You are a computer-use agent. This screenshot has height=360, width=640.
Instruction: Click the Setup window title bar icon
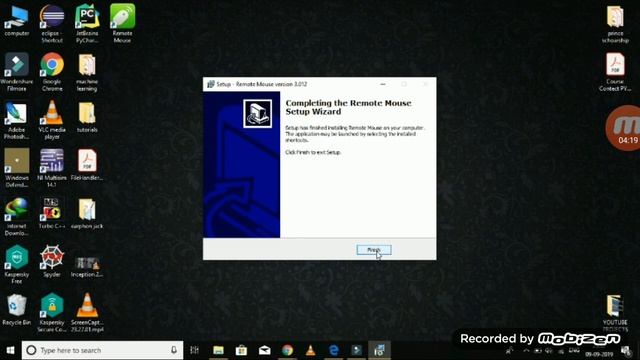click(211, 84)
